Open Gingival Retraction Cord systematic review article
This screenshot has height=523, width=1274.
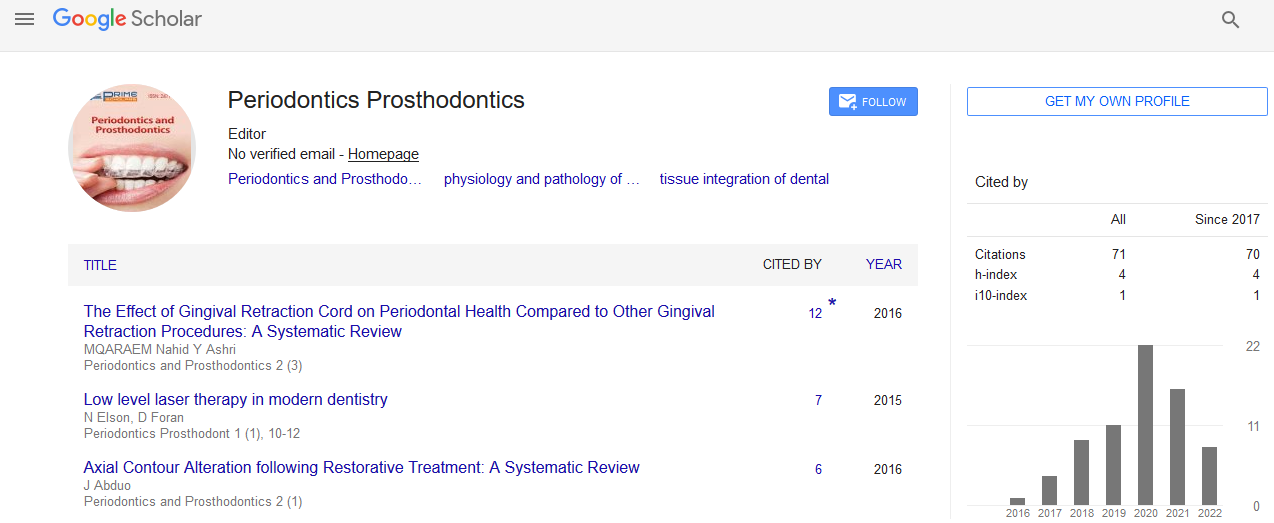(399, 321)
